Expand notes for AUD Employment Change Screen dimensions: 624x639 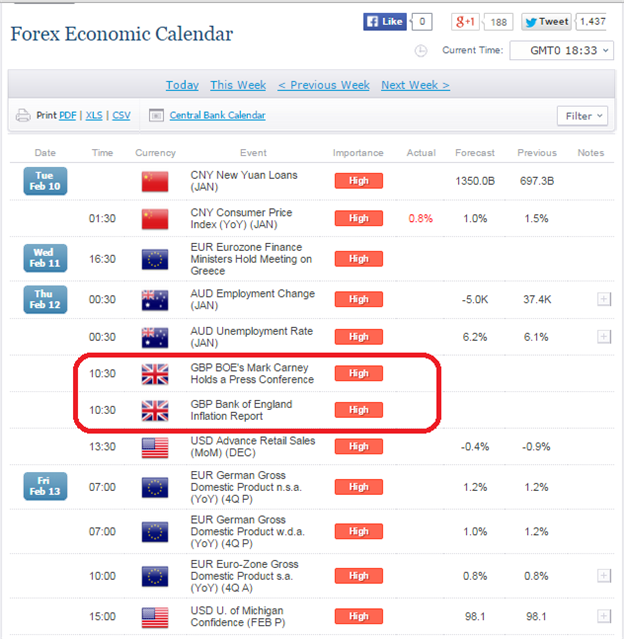pyautogui.click(x=602, y=299)
